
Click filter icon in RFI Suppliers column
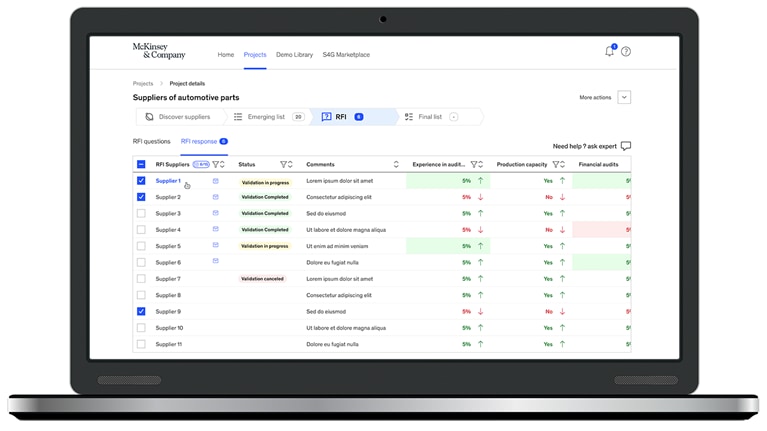(215, 165)
